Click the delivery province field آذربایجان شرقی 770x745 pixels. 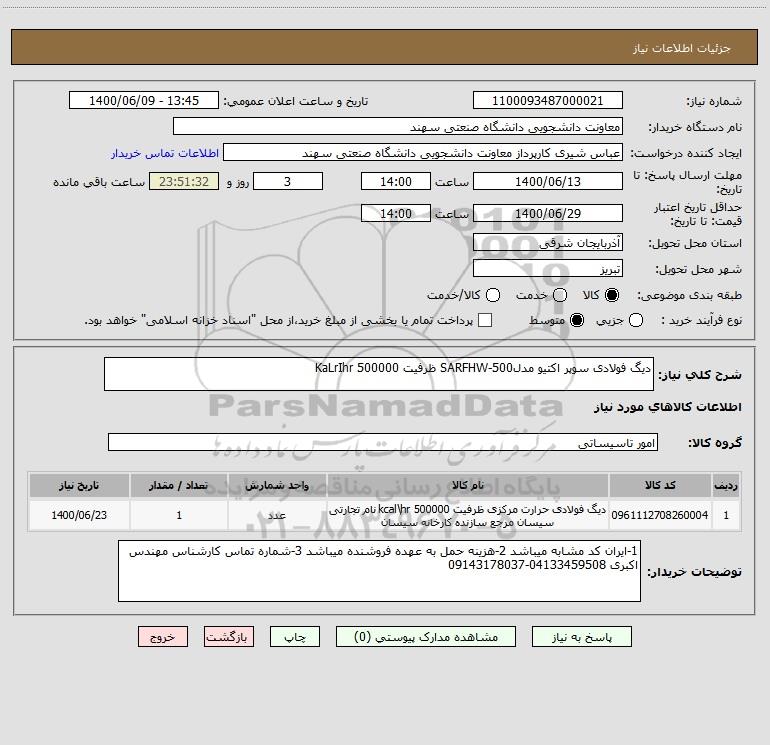point(548,243)
